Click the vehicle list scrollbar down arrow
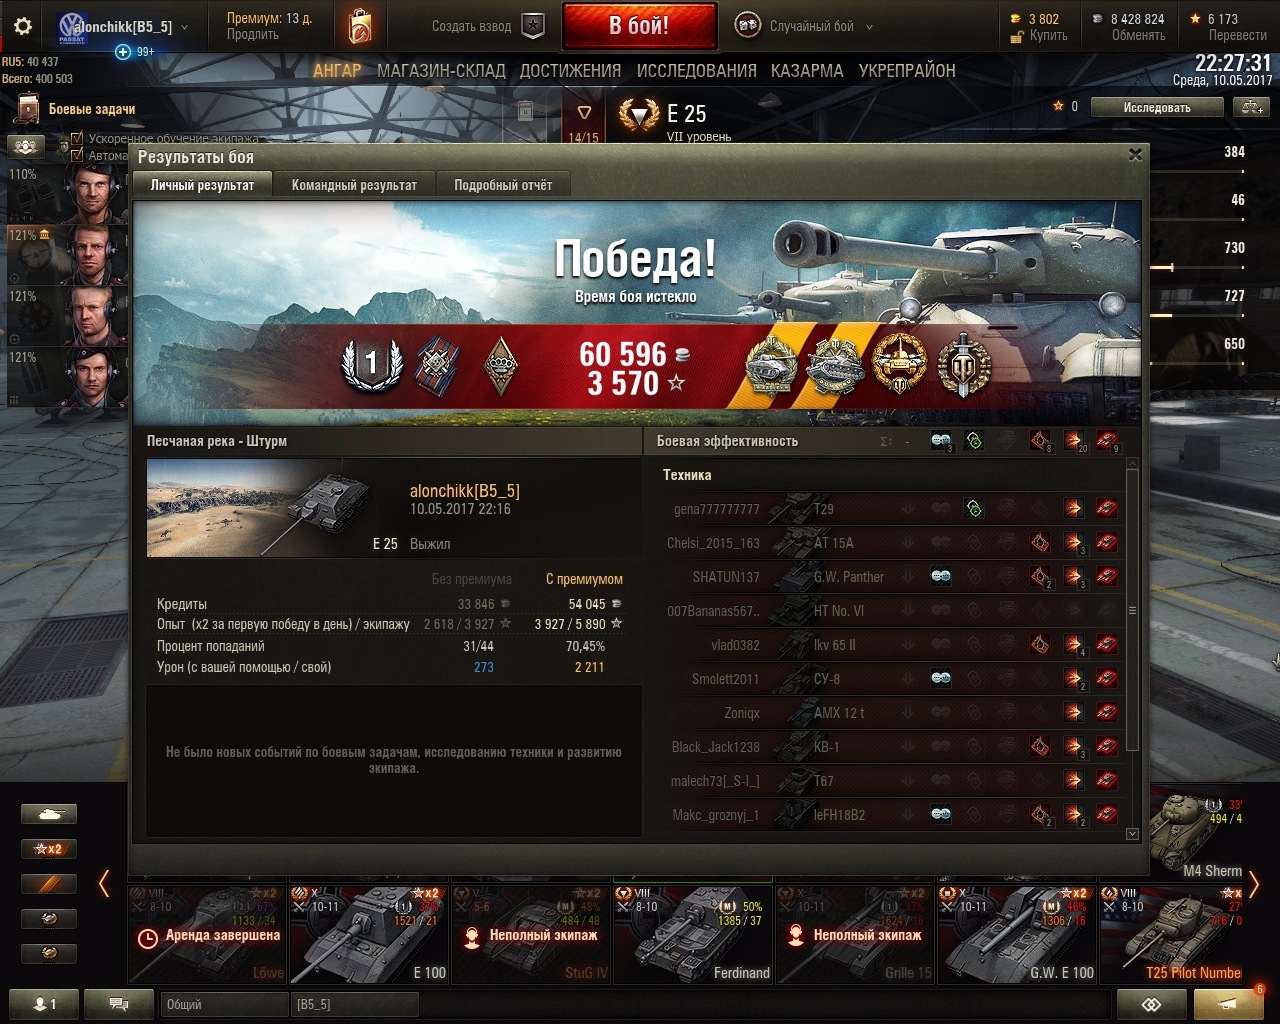 click(1132, 833)
